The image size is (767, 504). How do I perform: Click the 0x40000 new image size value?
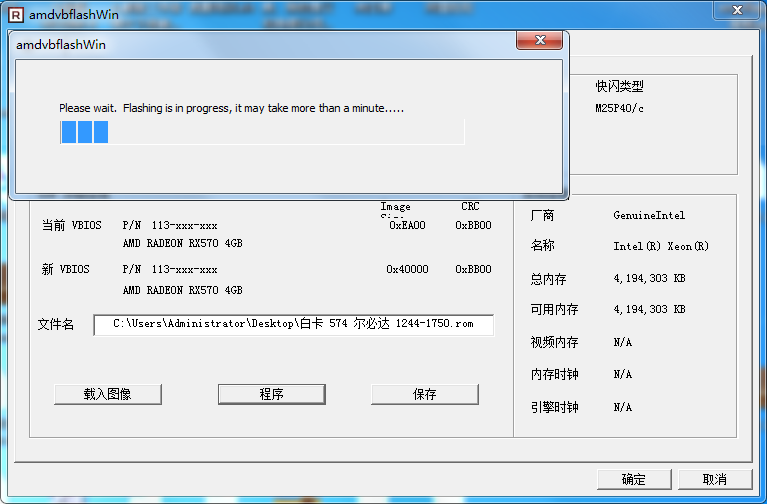[x=407, y=270]
